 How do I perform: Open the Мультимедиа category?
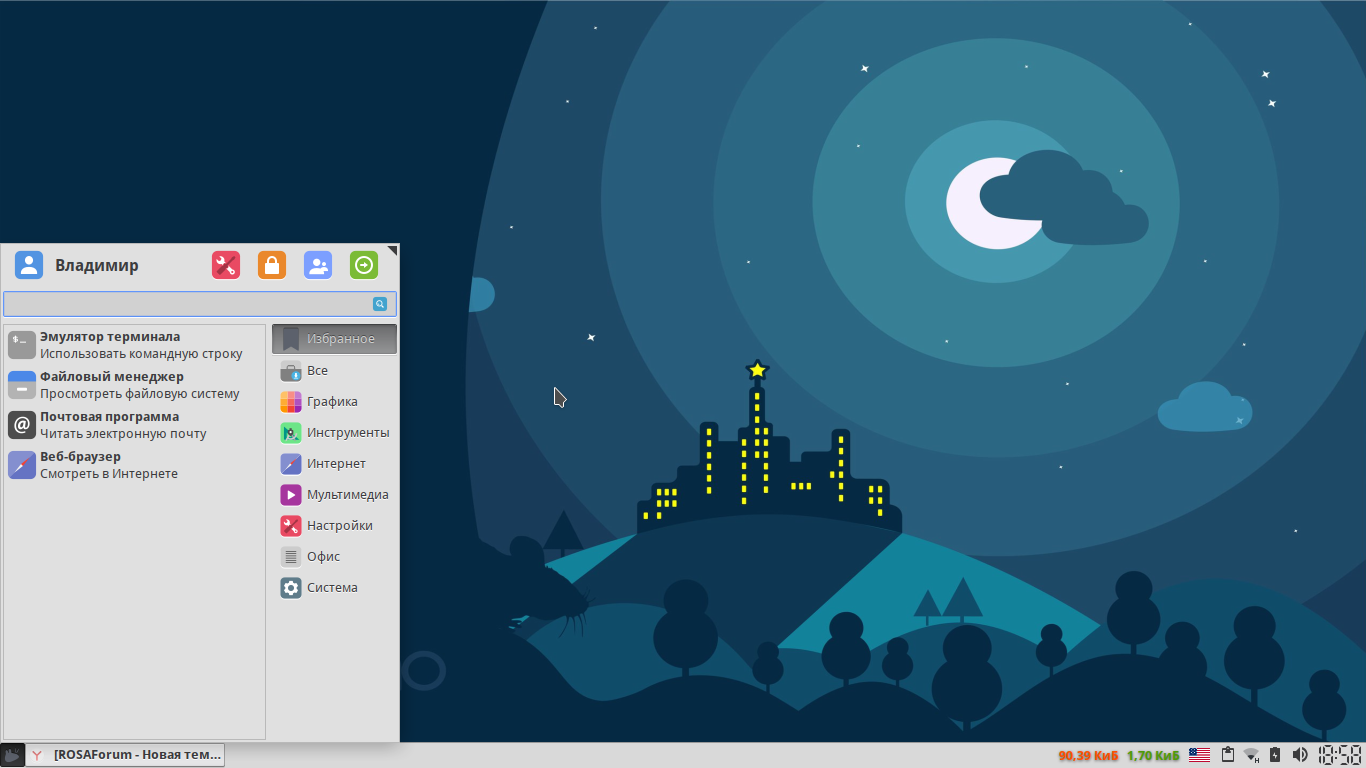[x=334, y=495]
